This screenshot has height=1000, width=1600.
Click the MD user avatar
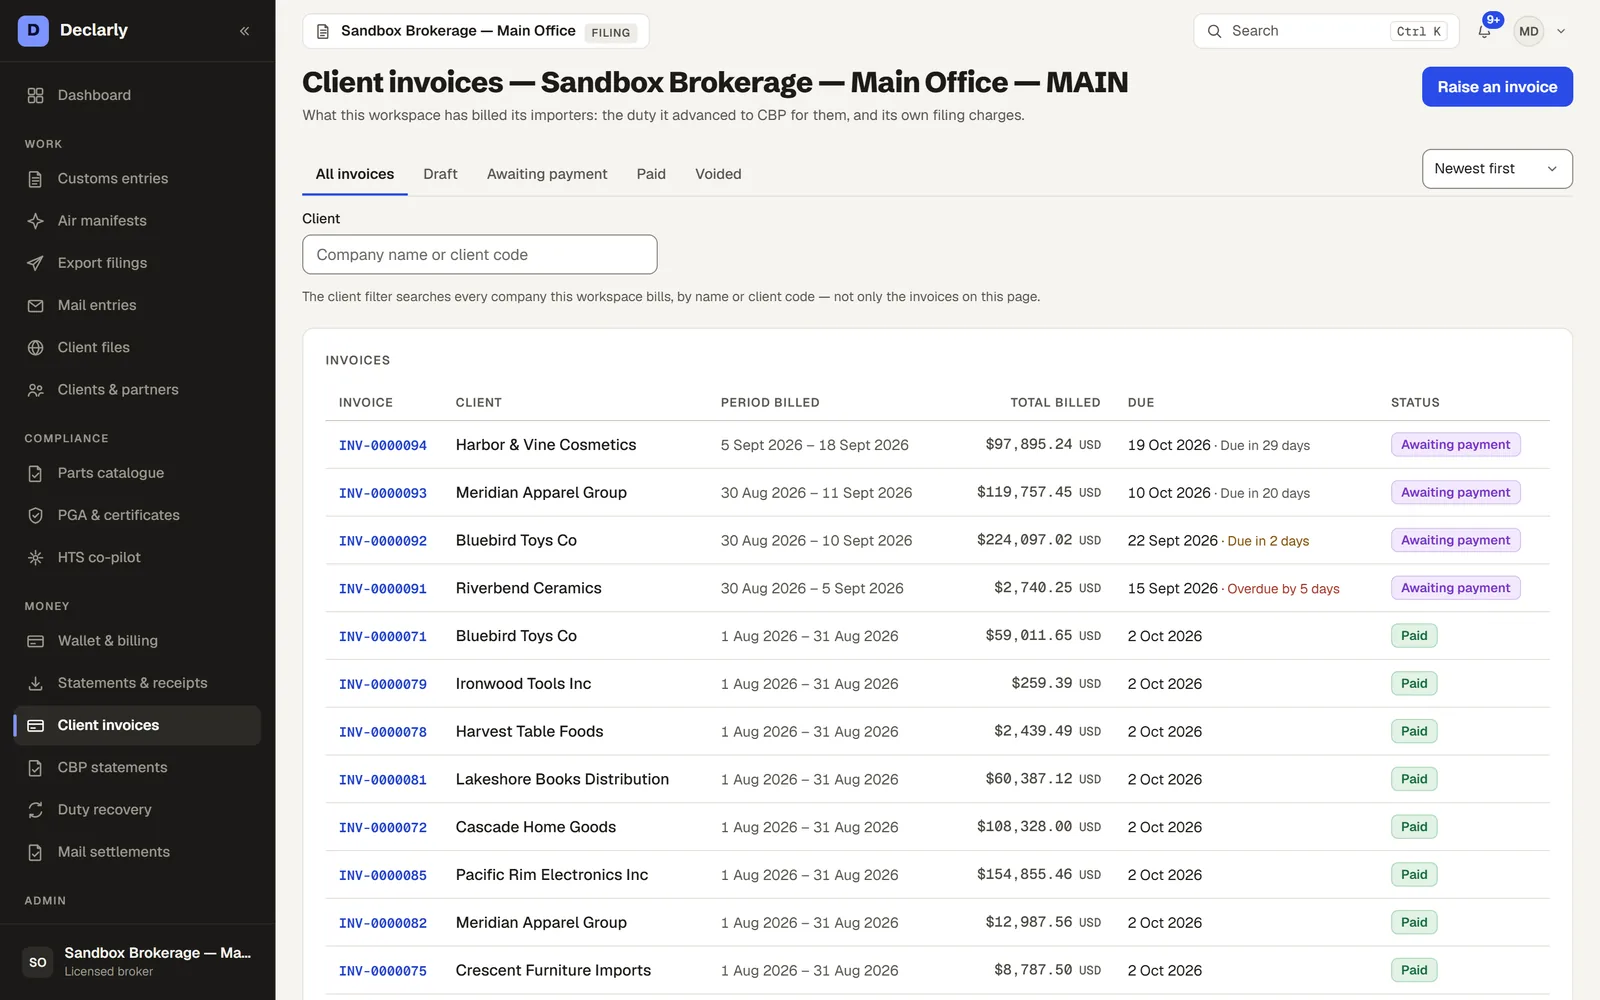(x=1528, y=31)
